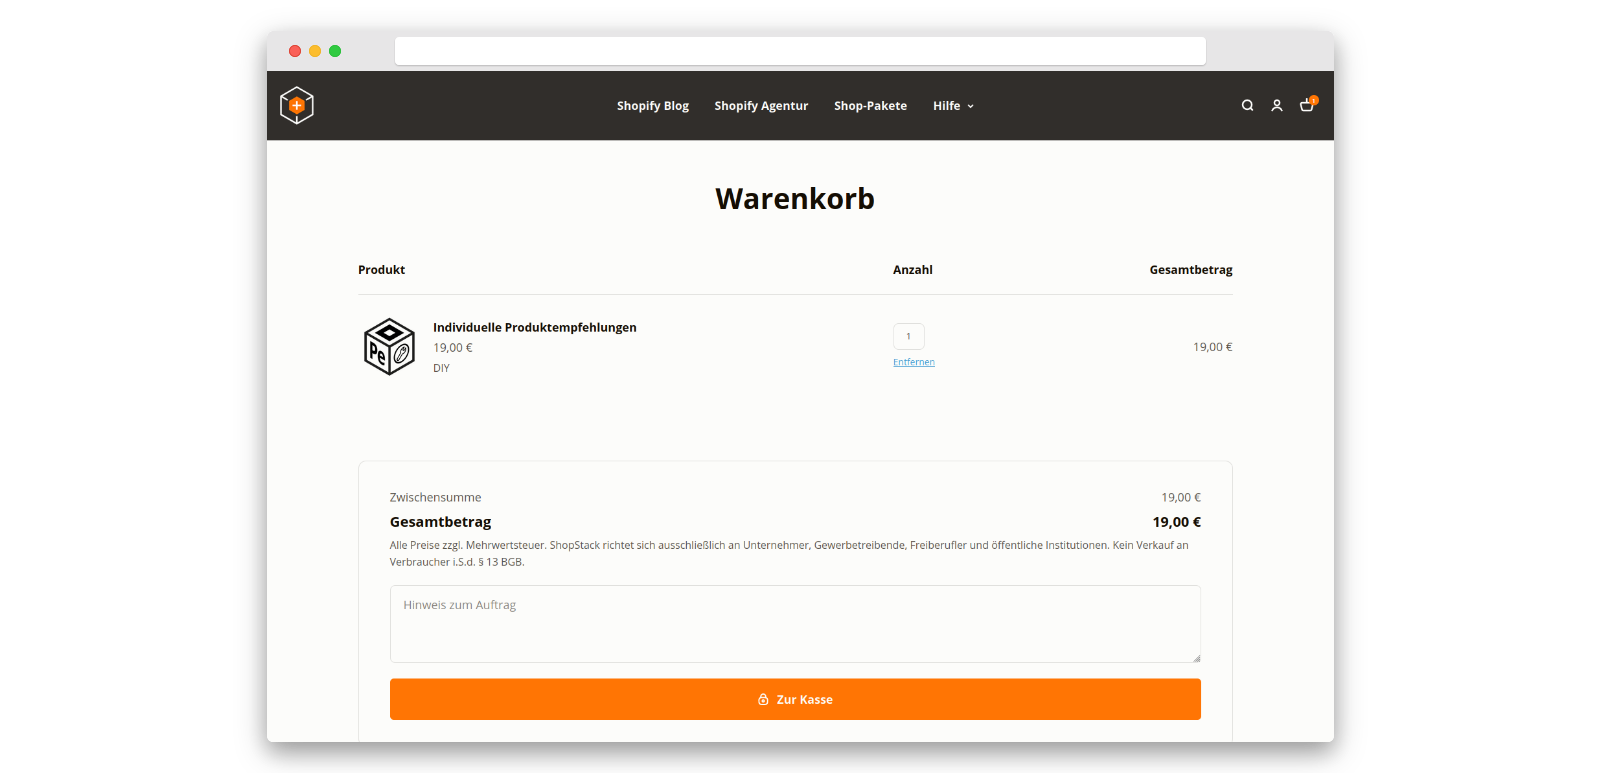Open the user account icon
Image resolution: width=1600 pixels, height=773 pixels.
click(1277, 105)
